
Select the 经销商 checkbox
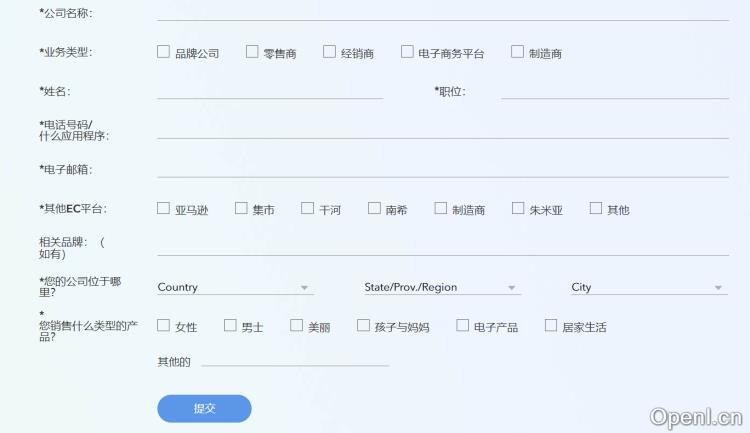pyautogui.click(x=329, y=52)
